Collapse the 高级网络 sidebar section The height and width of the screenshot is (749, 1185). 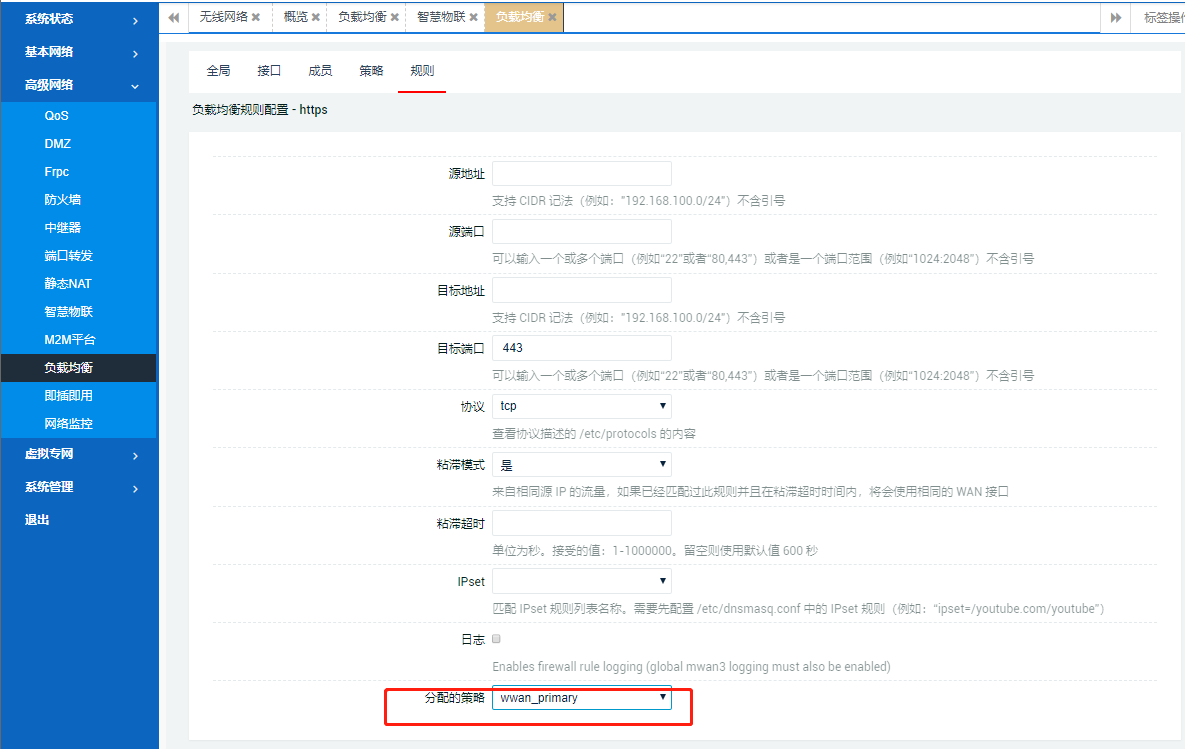tap(78, 86)
